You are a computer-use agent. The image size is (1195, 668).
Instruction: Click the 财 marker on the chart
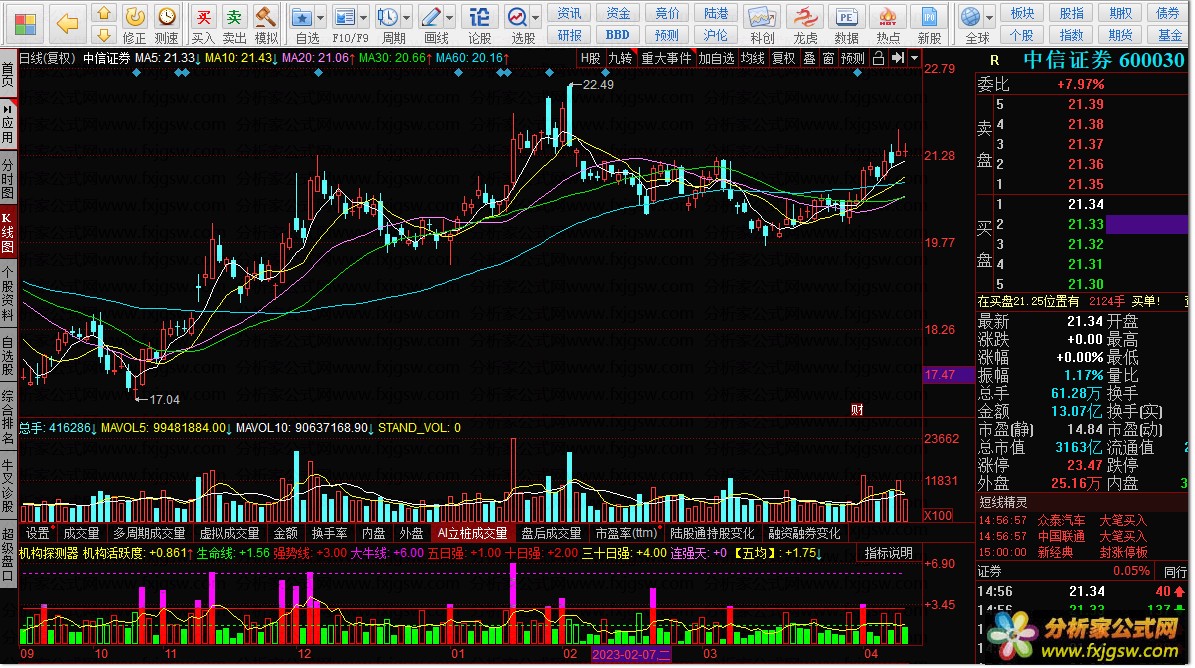(857, 410)
